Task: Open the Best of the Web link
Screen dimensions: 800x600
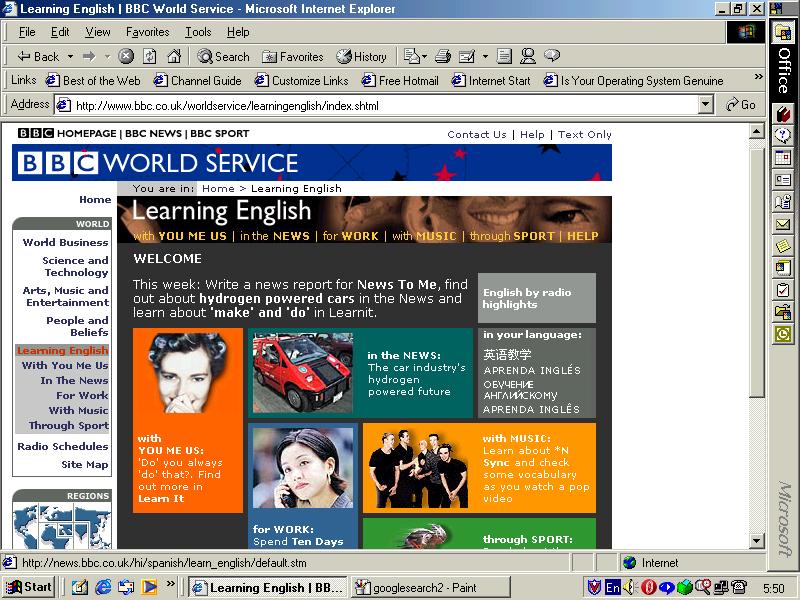Action: [x=93, y=81]
